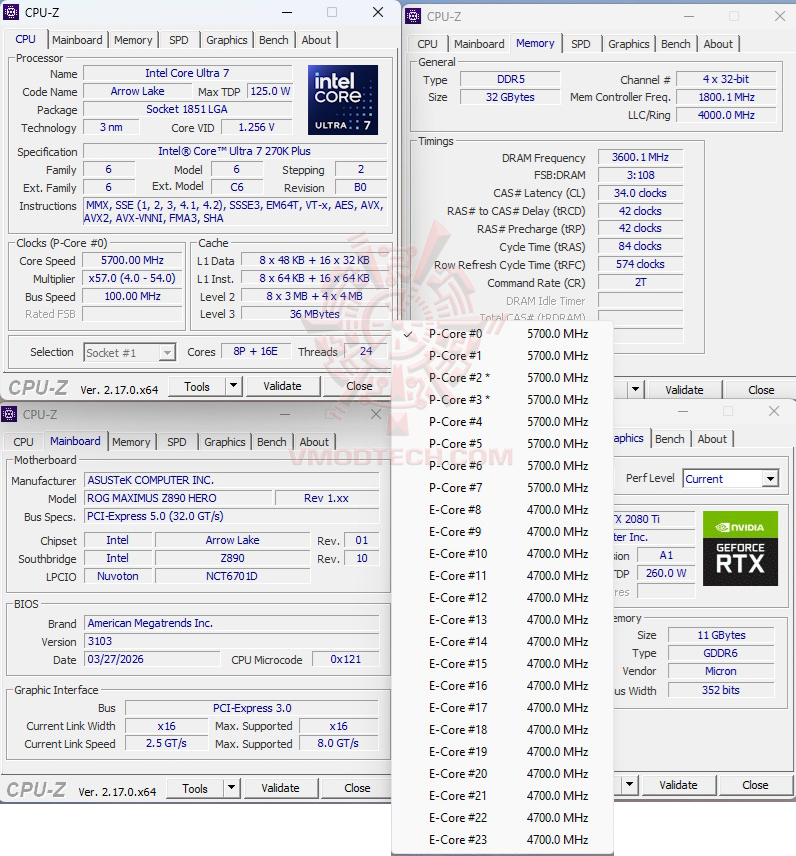Select checked P-Core #0 in the core list
This screenshot has width=796, height=856.
(502, 334)
